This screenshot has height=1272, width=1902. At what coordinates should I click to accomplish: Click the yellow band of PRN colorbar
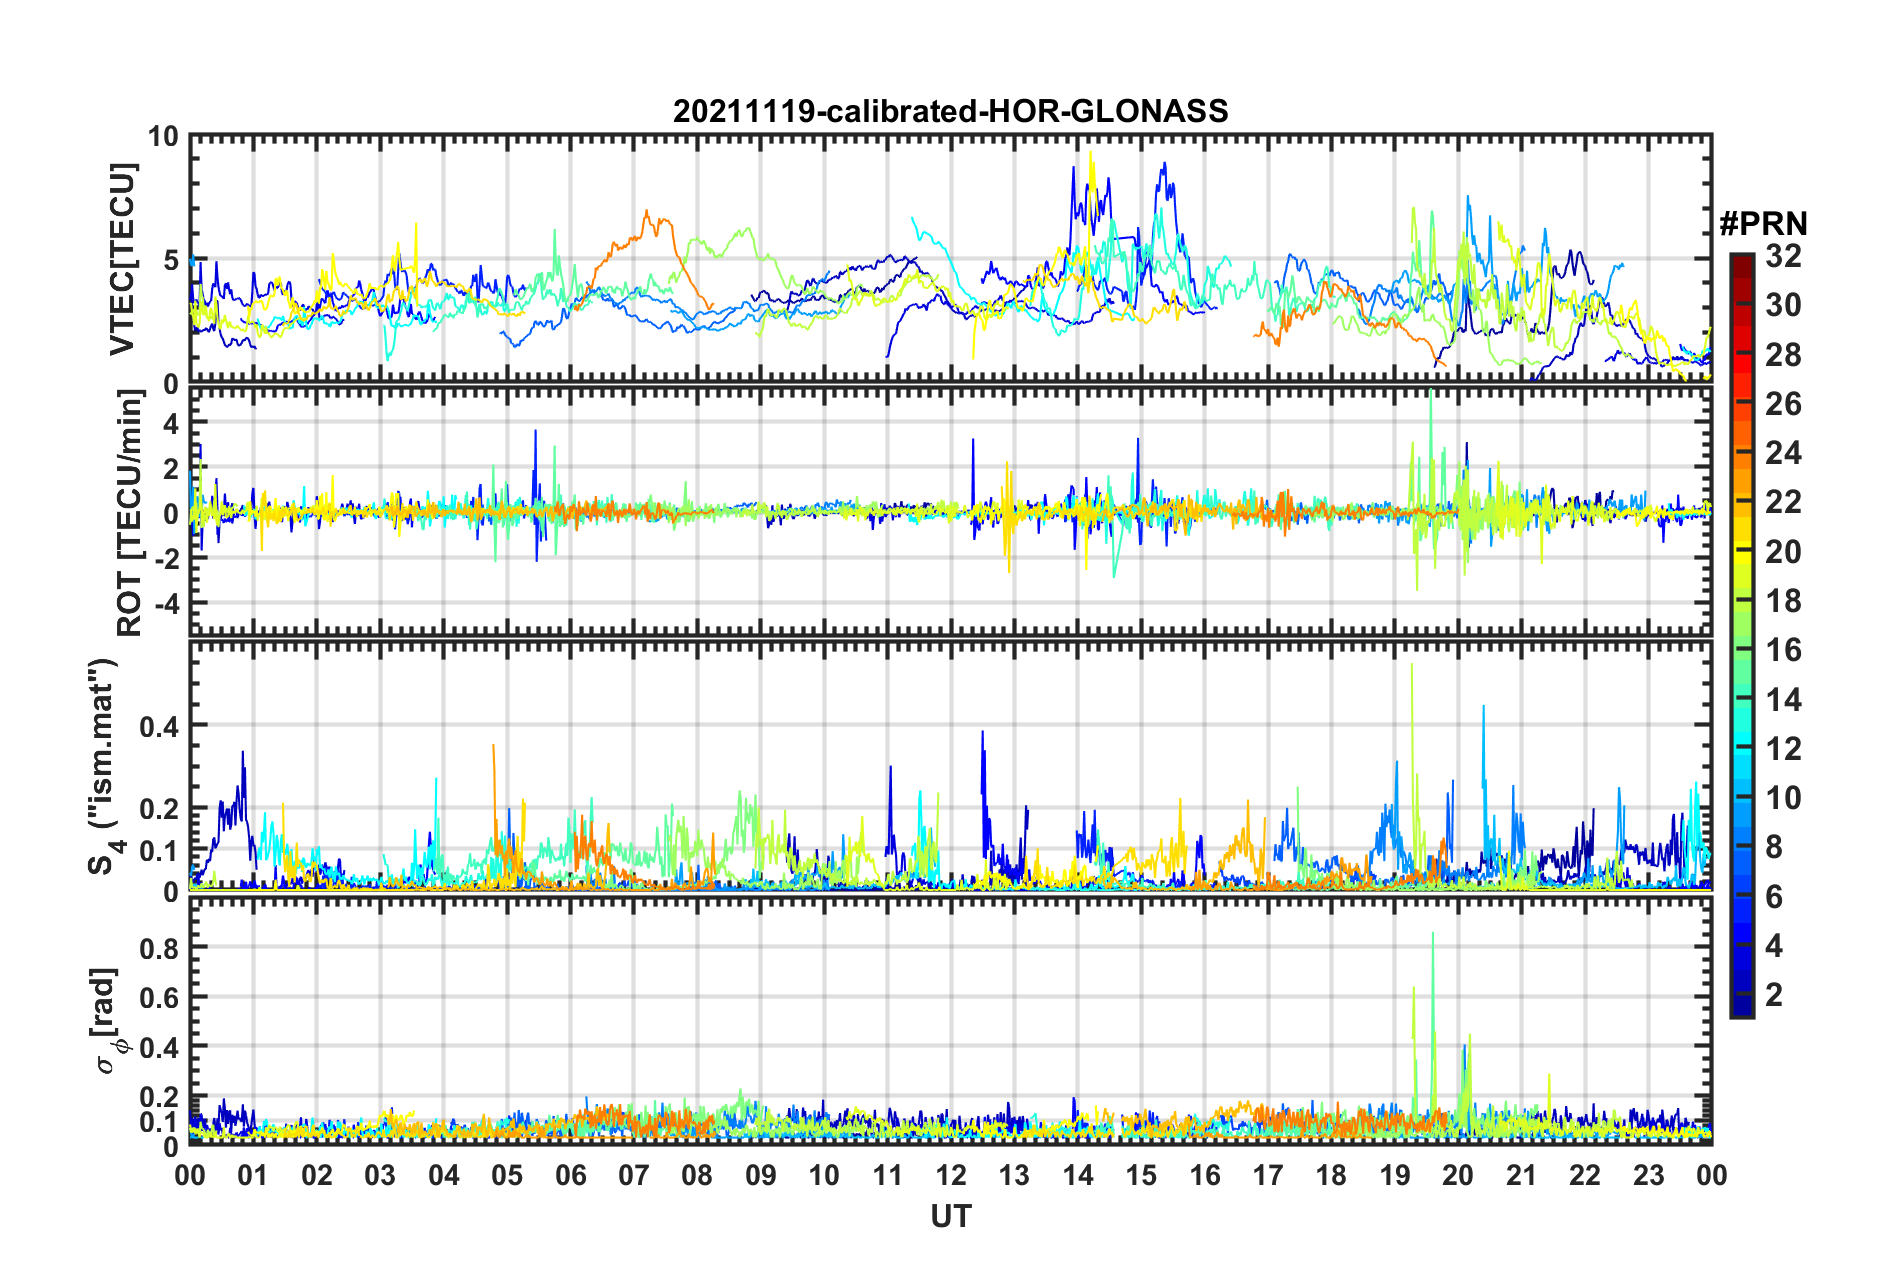(1741, 552)
